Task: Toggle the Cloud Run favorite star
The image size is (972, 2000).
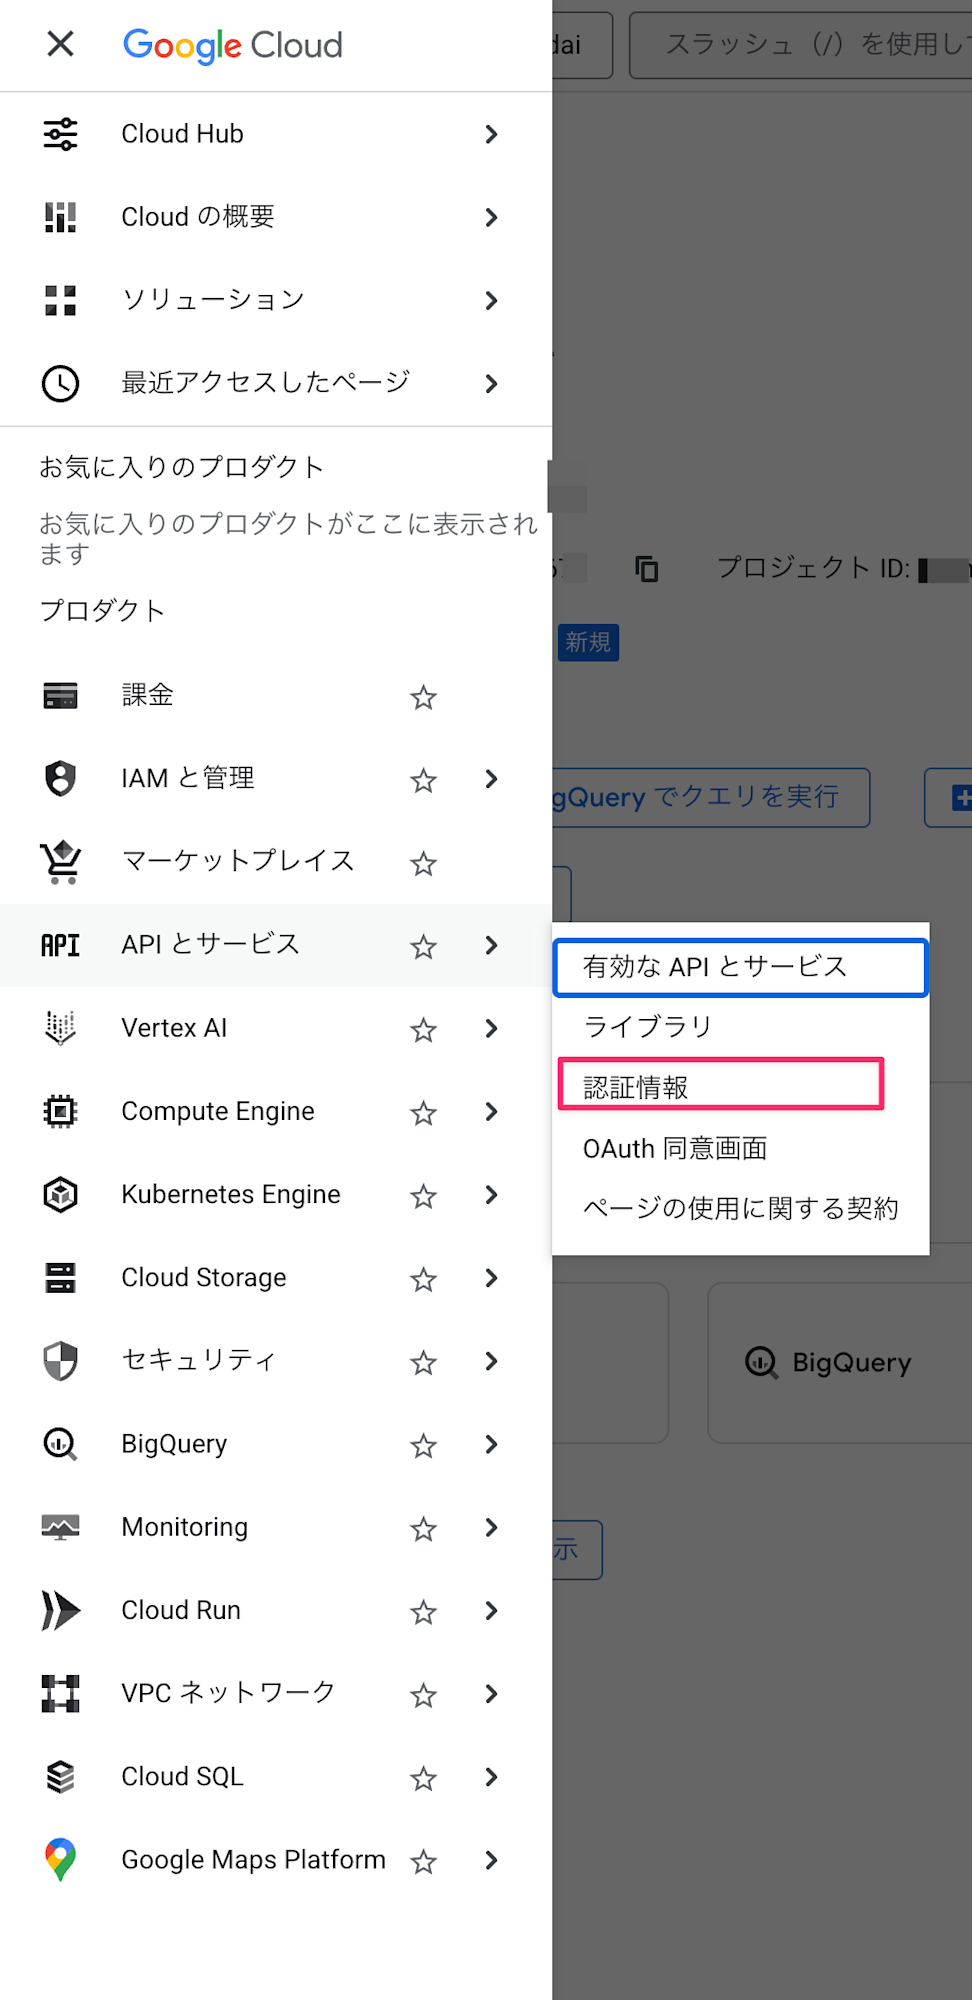Action: point(424,1612)
